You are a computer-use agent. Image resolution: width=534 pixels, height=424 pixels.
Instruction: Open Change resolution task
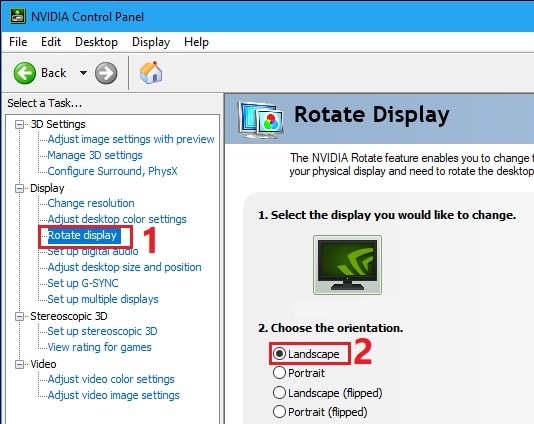[x=91, y=203]
